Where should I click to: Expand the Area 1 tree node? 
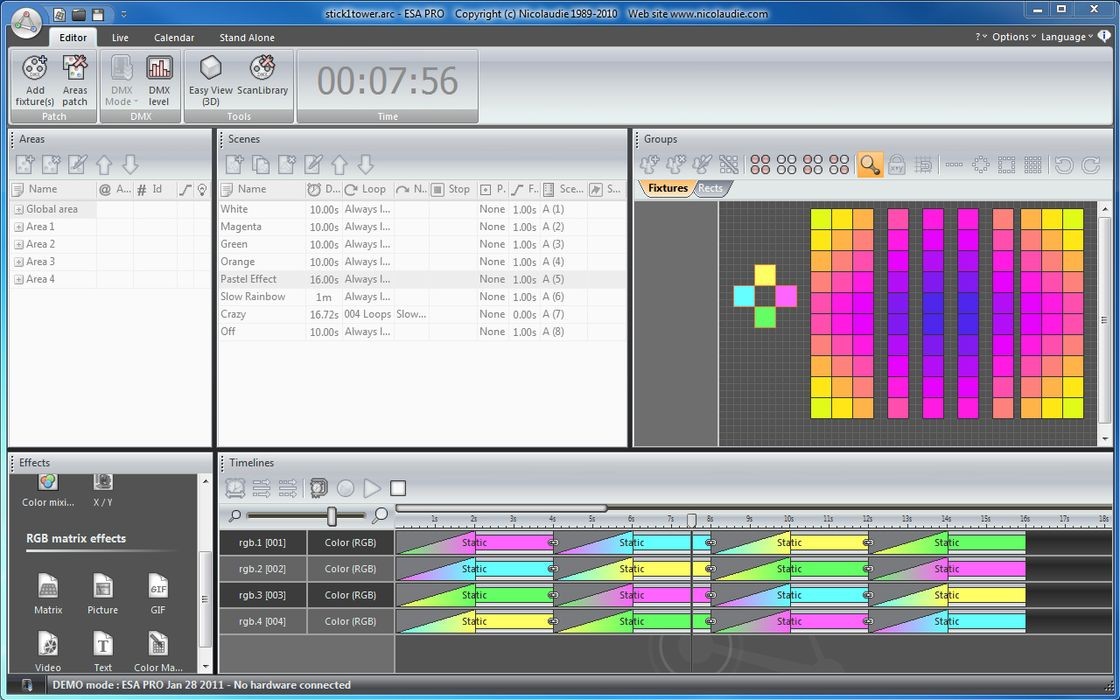pos(18,227)
